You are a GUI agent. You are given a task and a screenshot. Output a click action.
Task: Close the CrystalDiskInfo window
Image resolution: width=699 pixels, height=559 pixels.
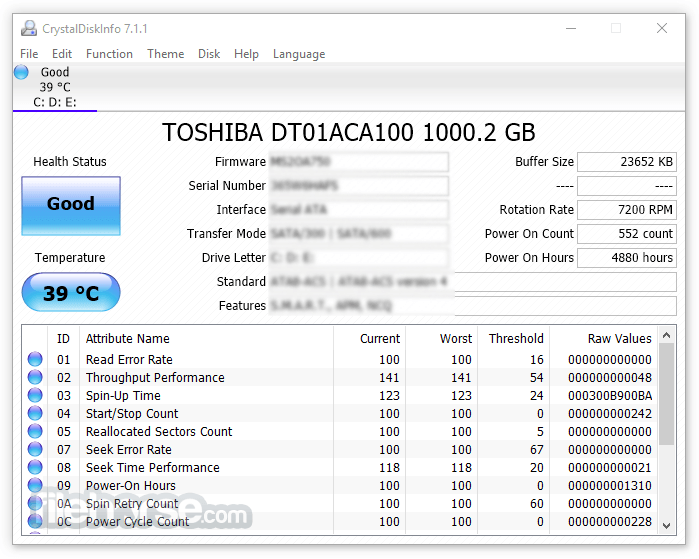pyautogui.click(x=662, y=28)
